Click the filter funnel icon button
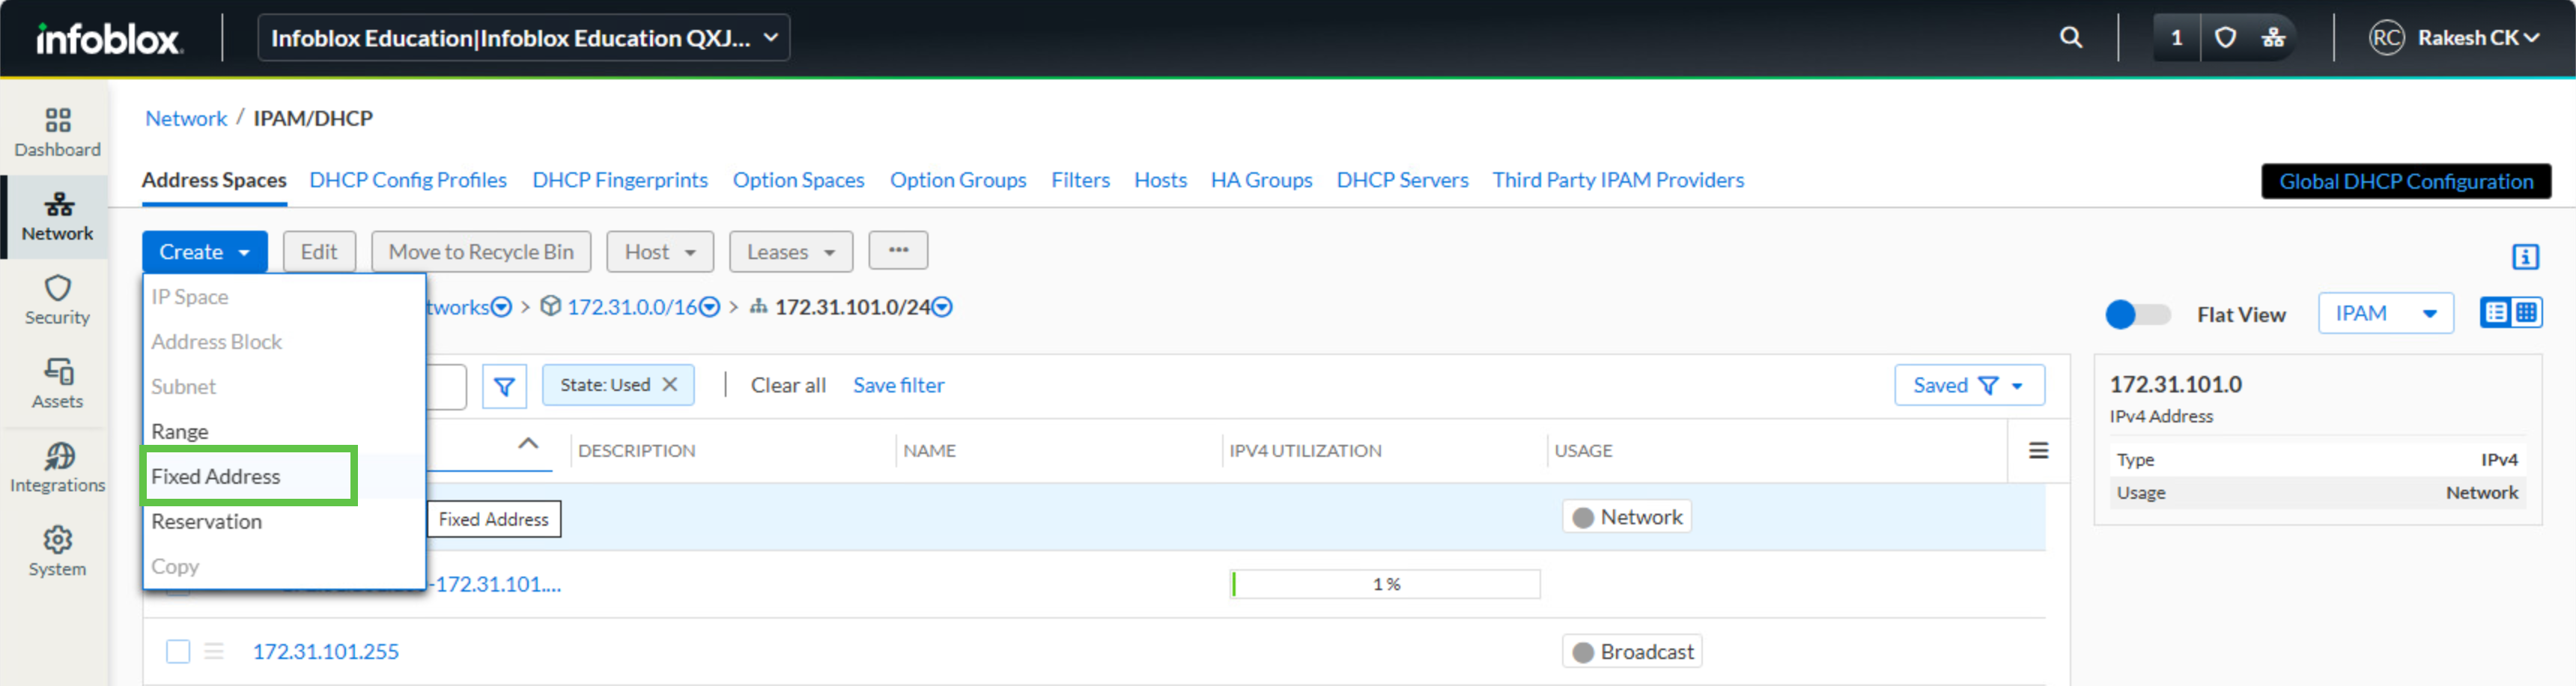The width and height of the screenshot is (2576, 686). pos(504,386)
